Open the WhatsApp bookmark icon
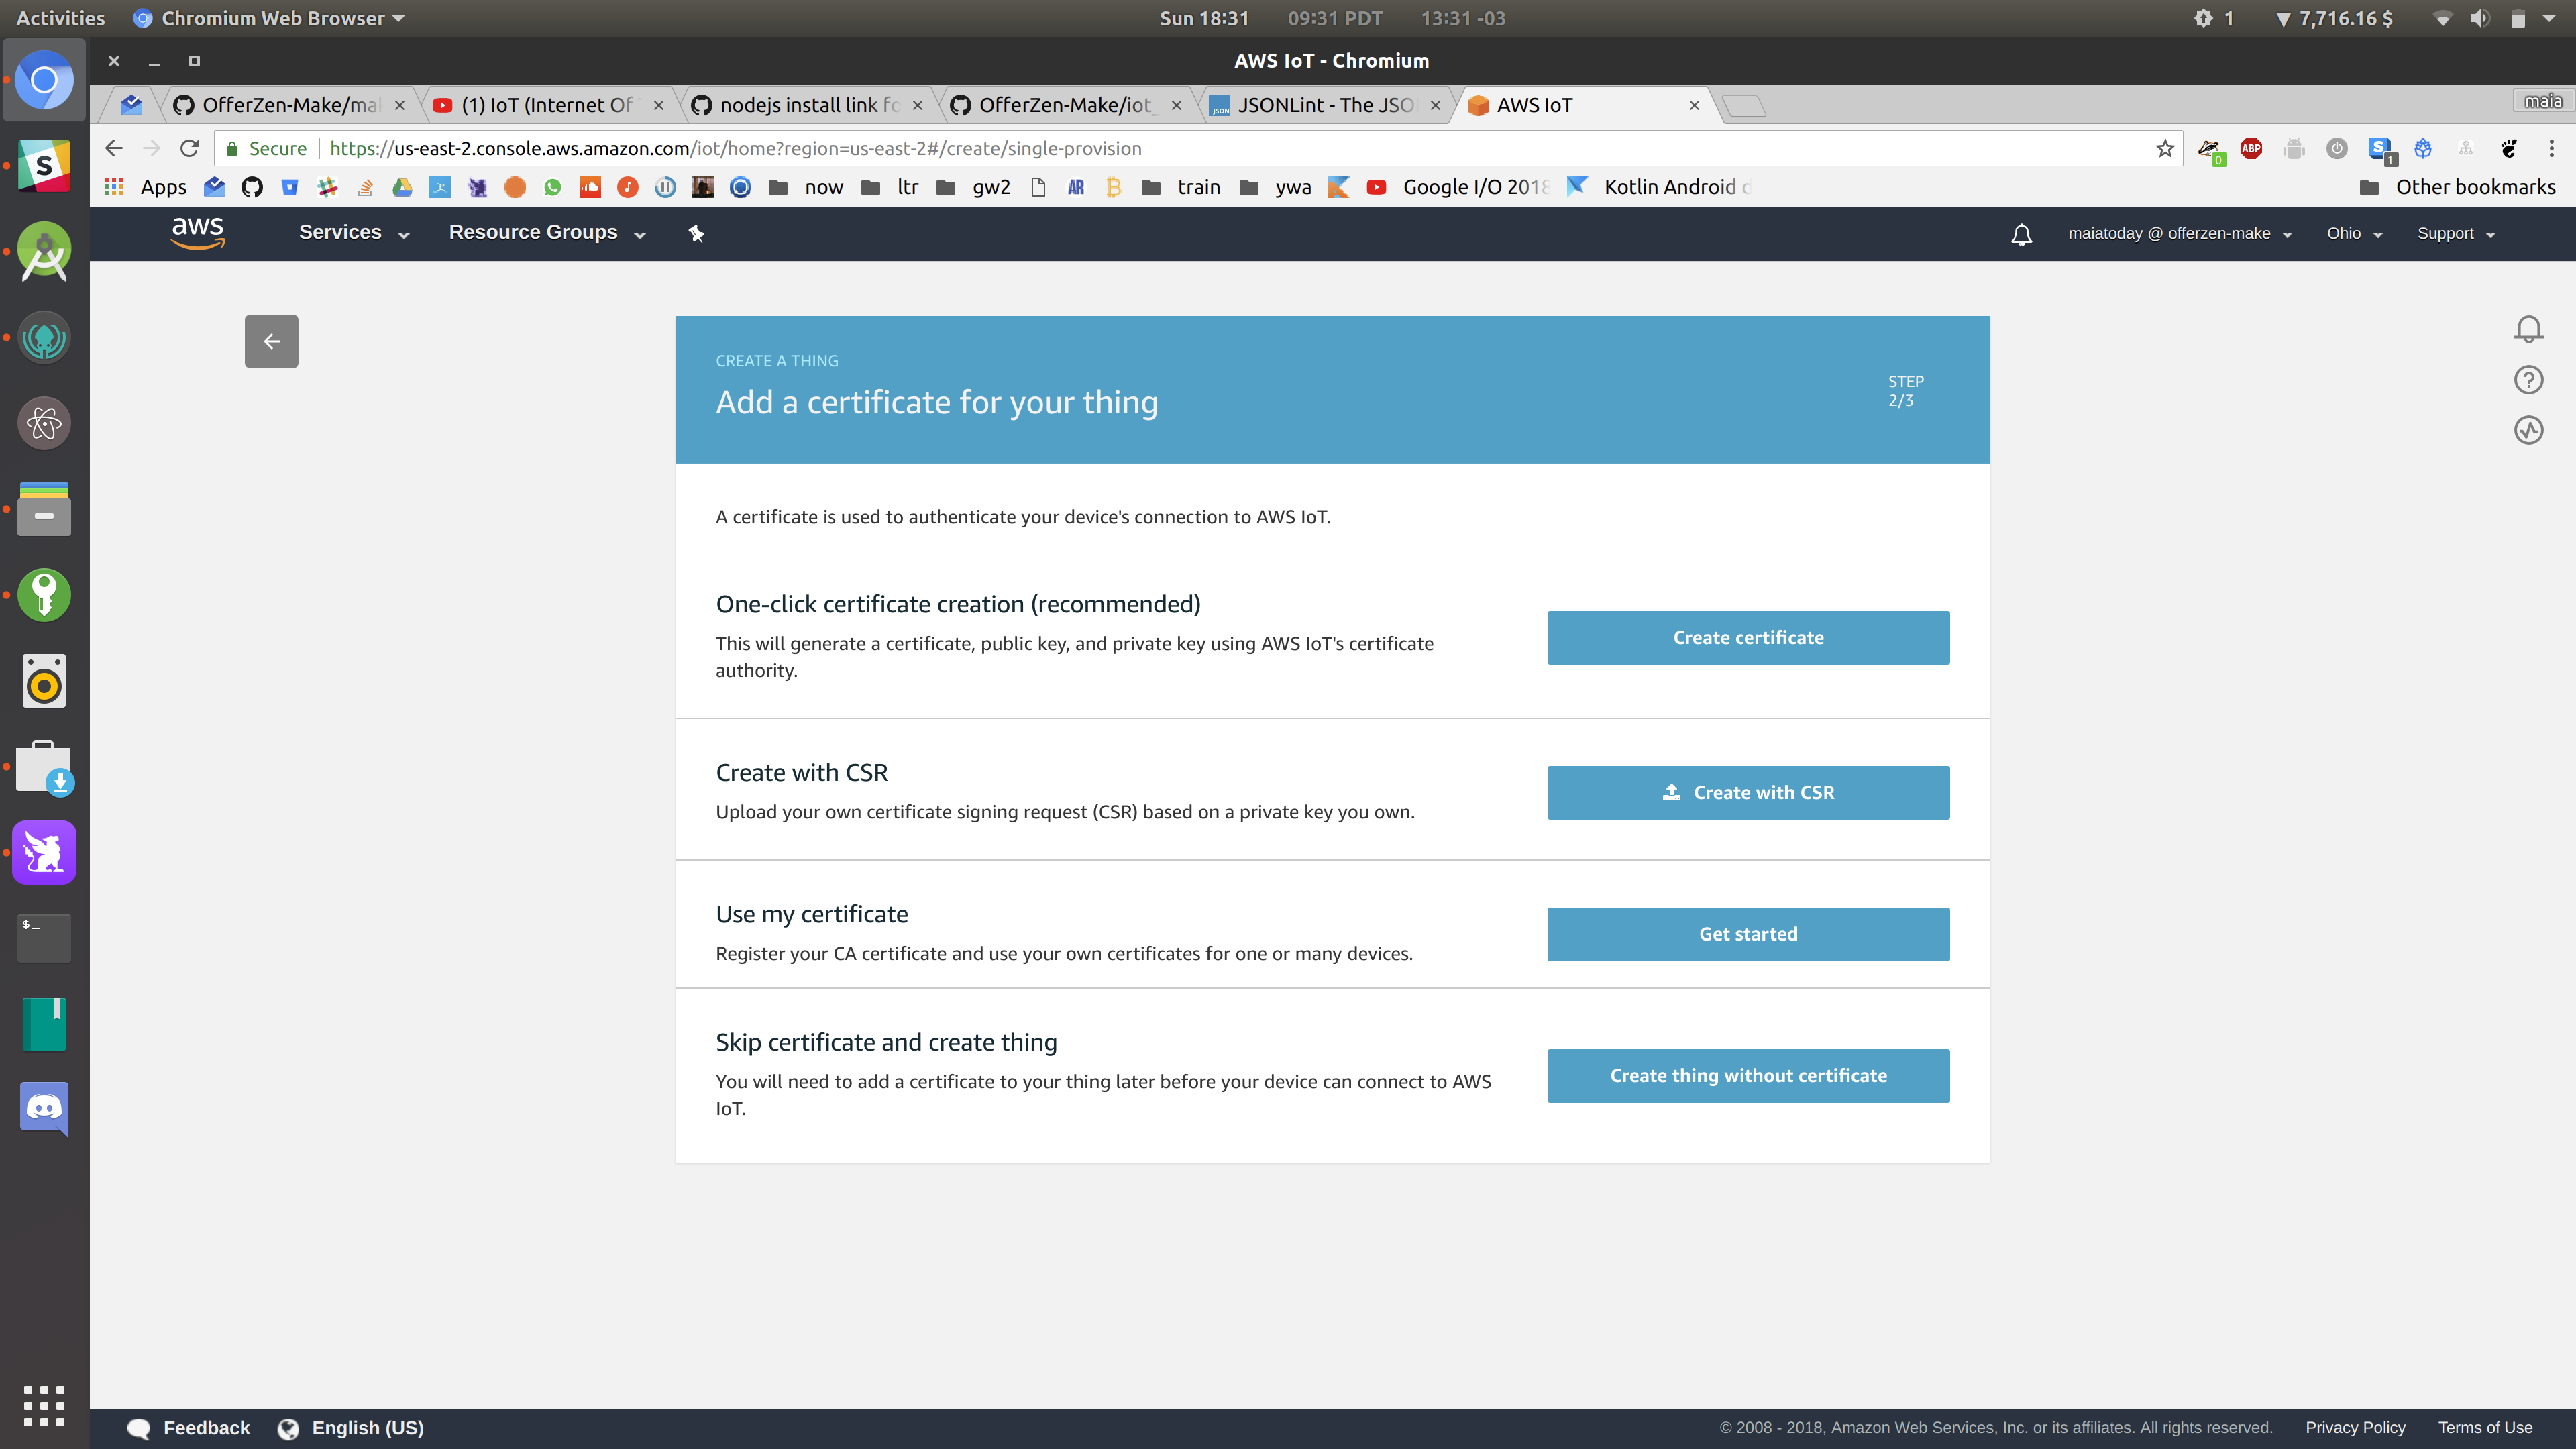Screen dimensions: 2576x1449 [552, 187]
